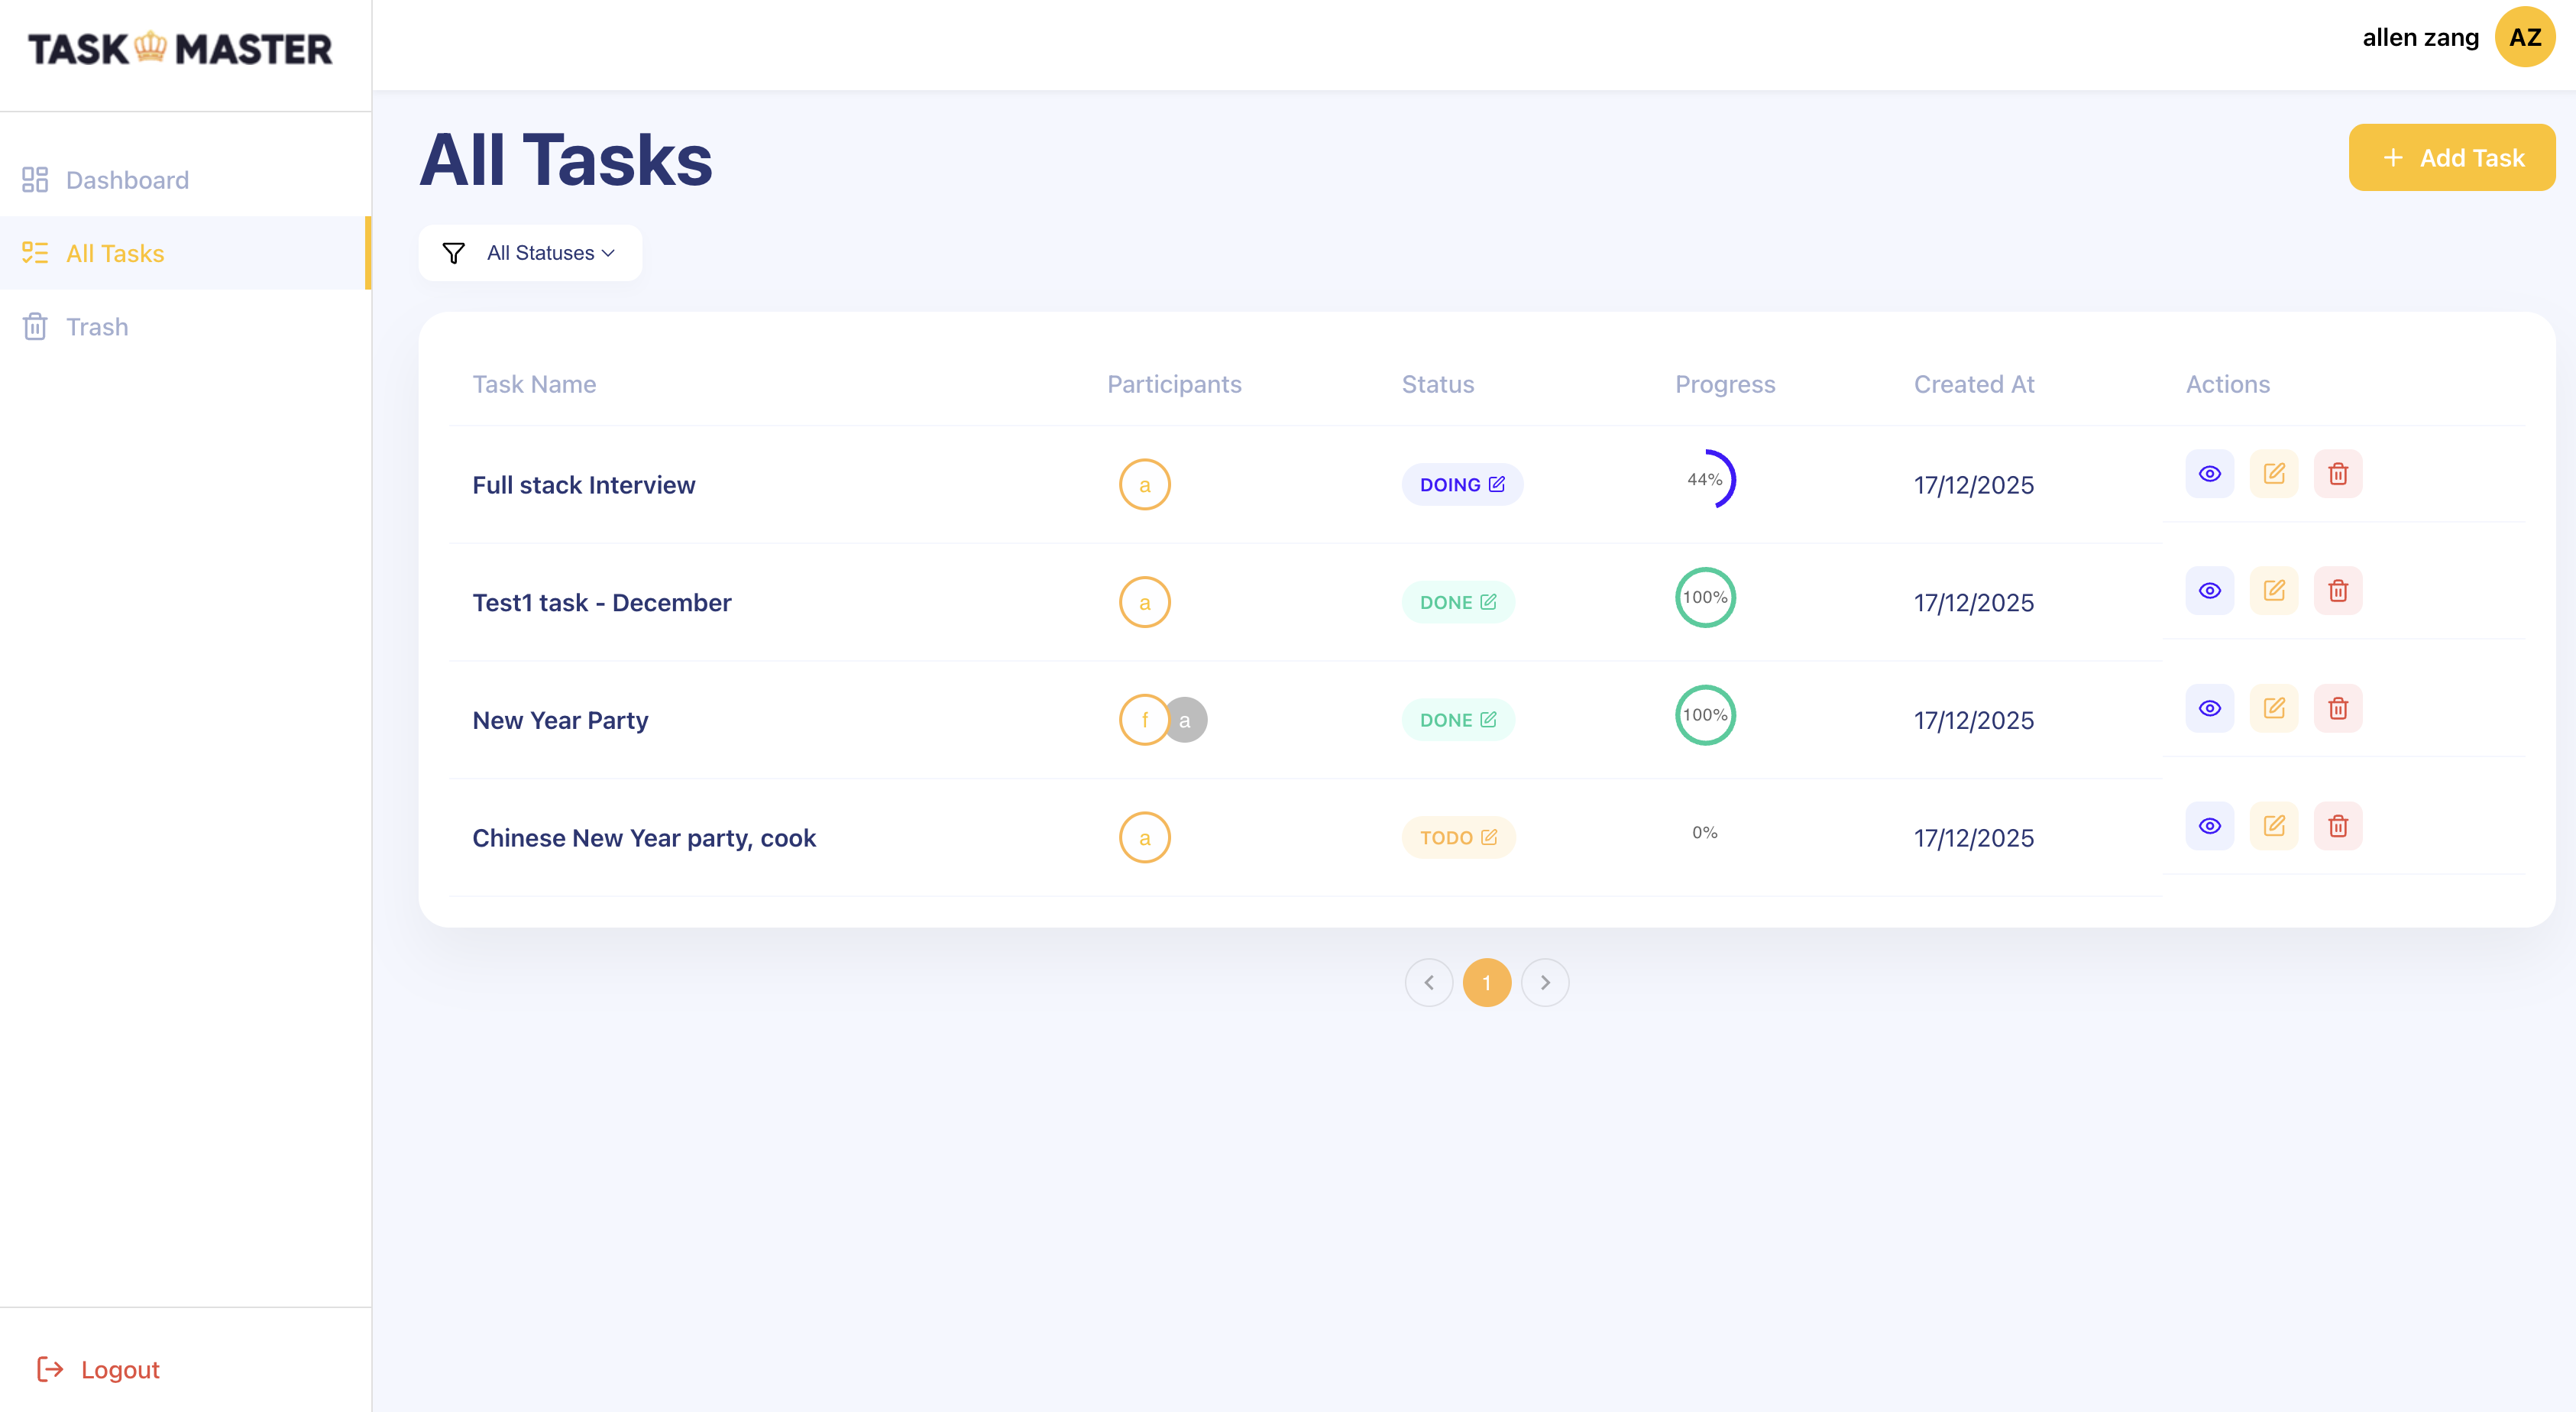View New Year Party via eye icon

[2209, 709]
